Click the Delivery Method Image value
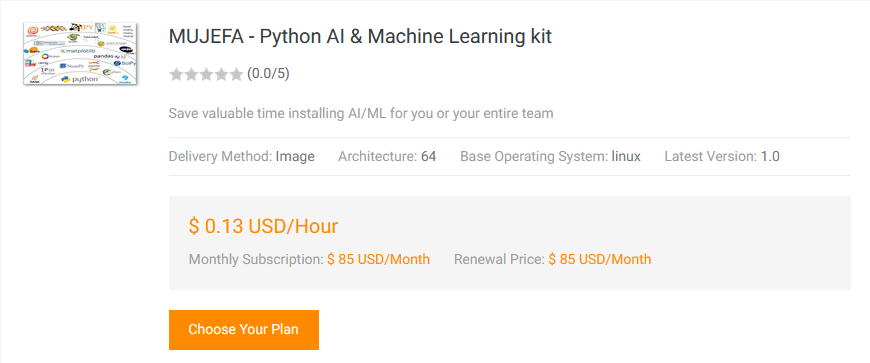 coord(295,157)
